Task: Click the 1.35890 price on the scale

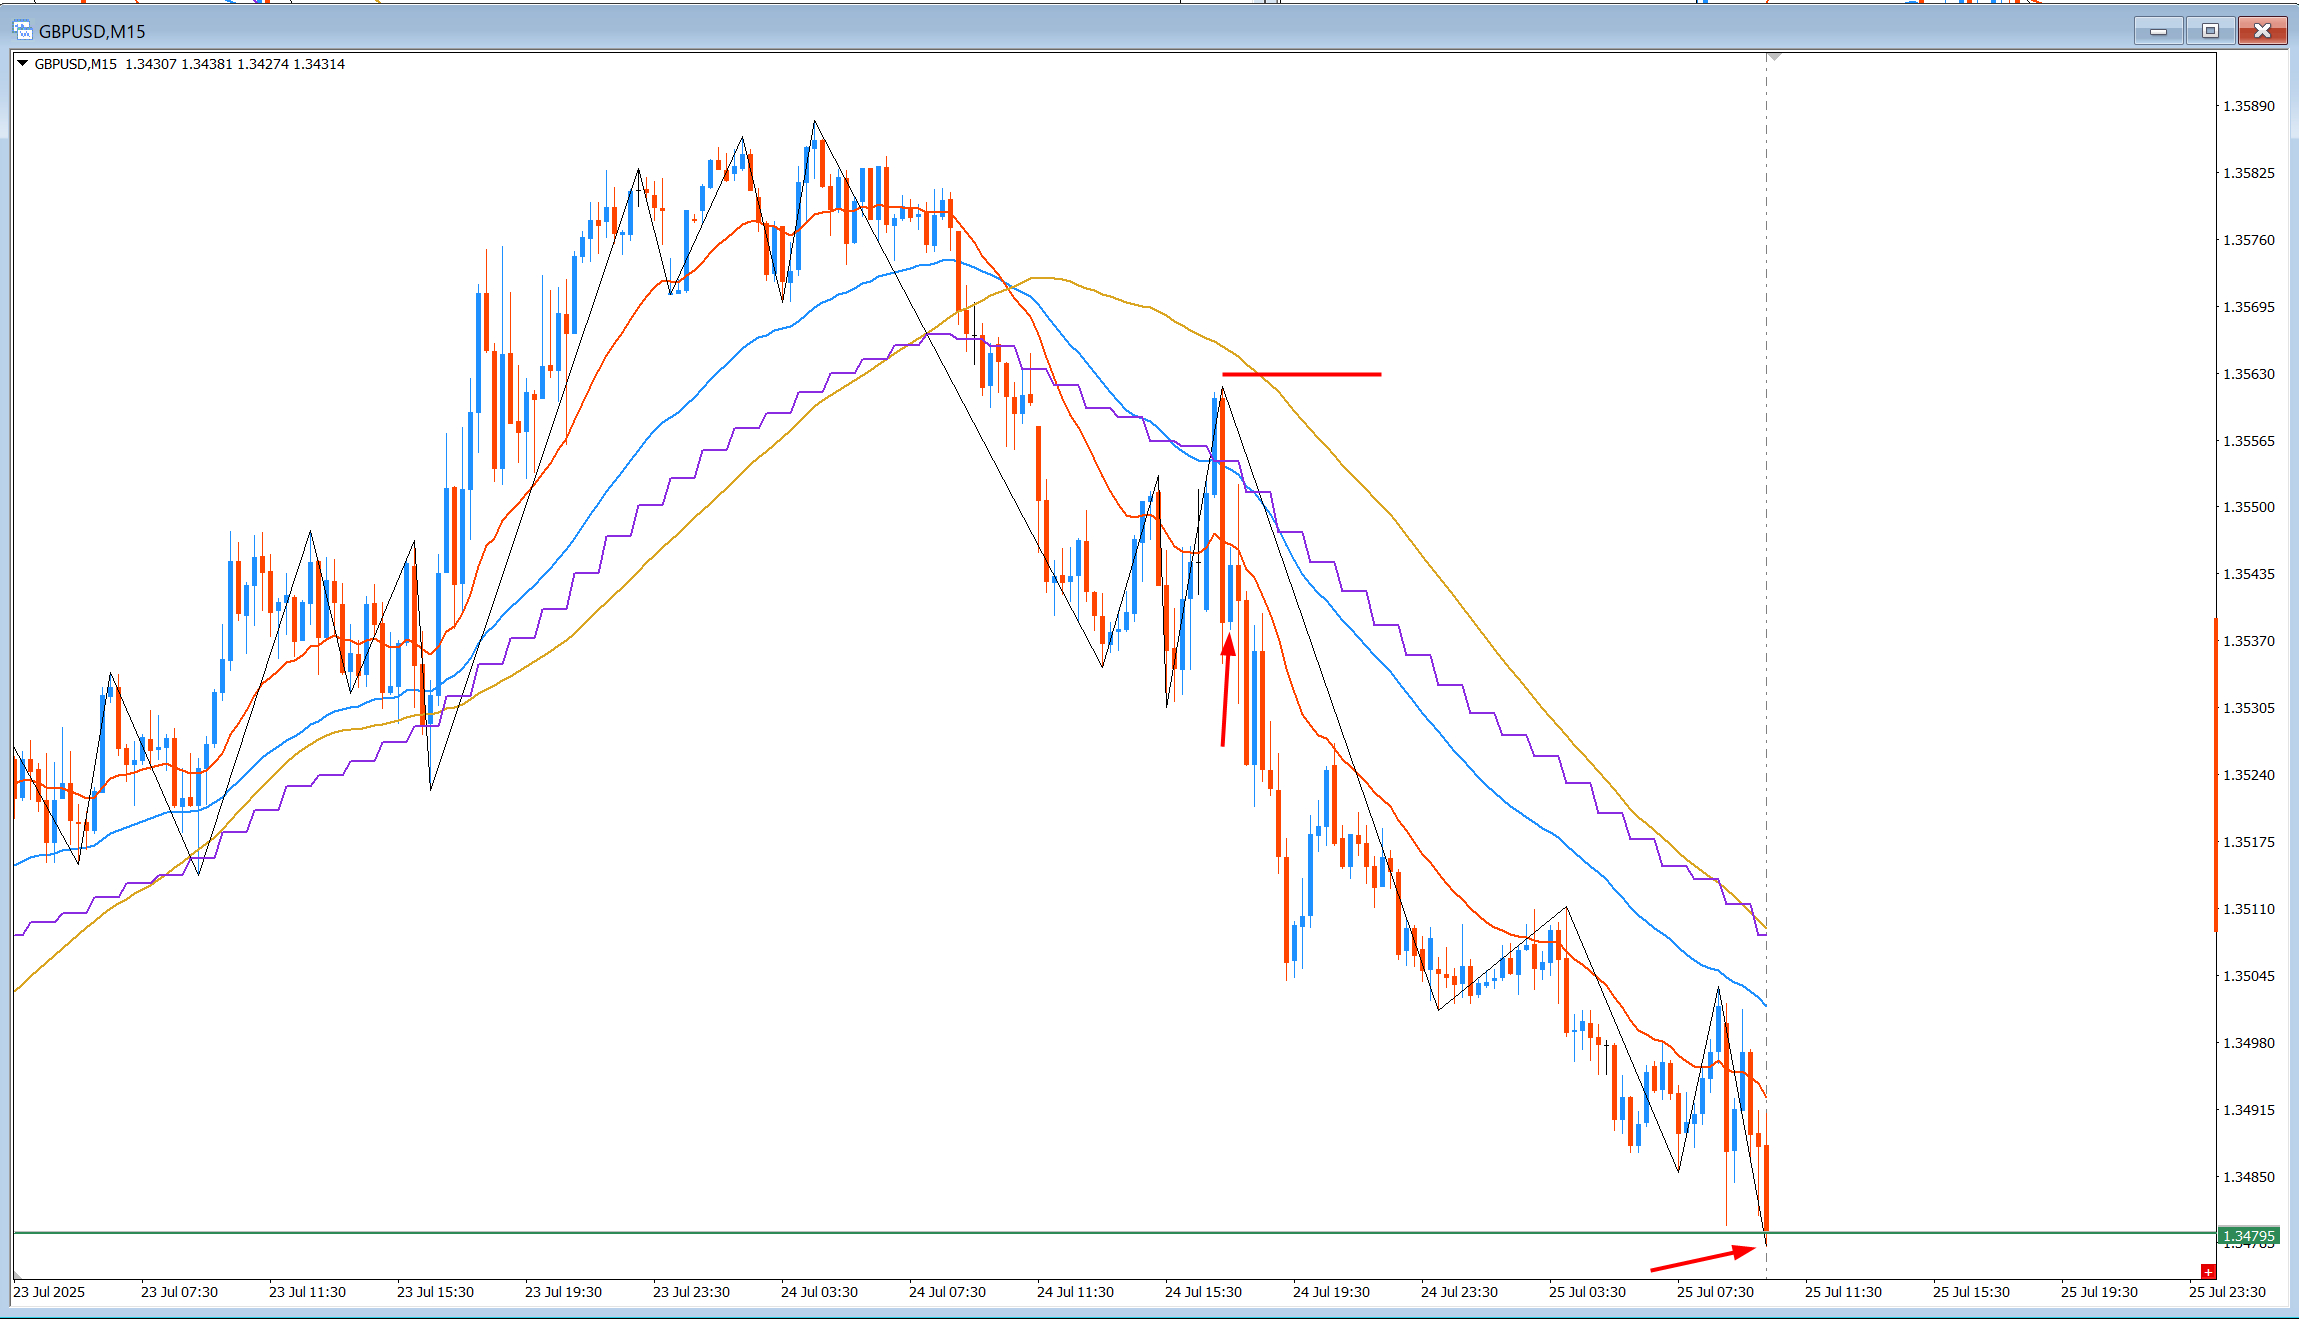Action: click(2248, 106)
